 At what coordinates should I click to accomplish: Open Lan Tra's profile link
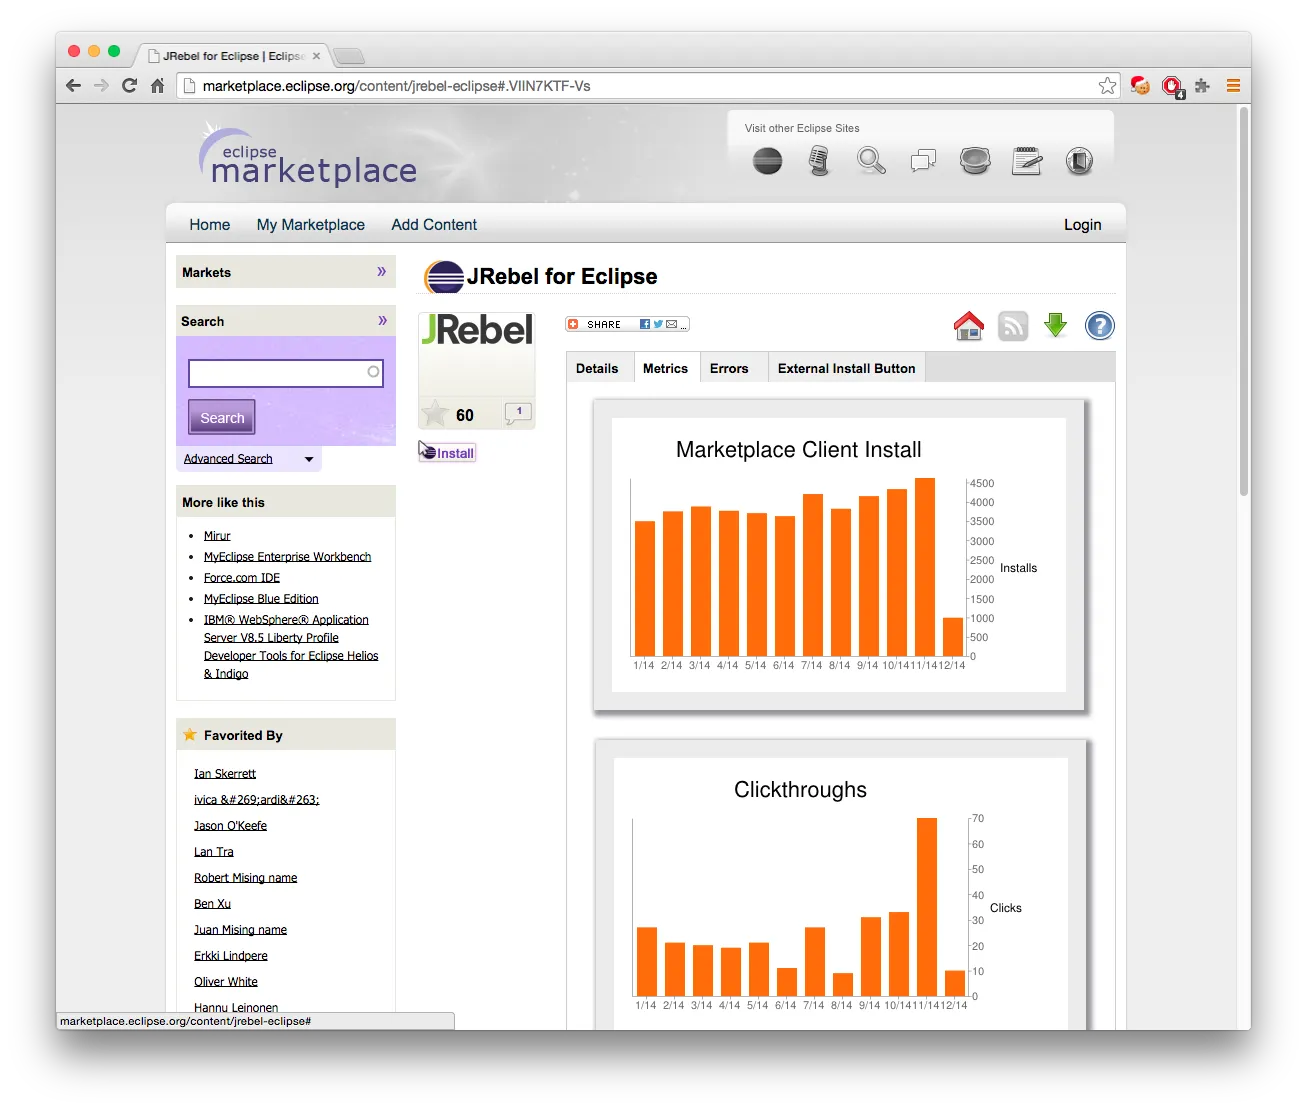pos(213,852)
